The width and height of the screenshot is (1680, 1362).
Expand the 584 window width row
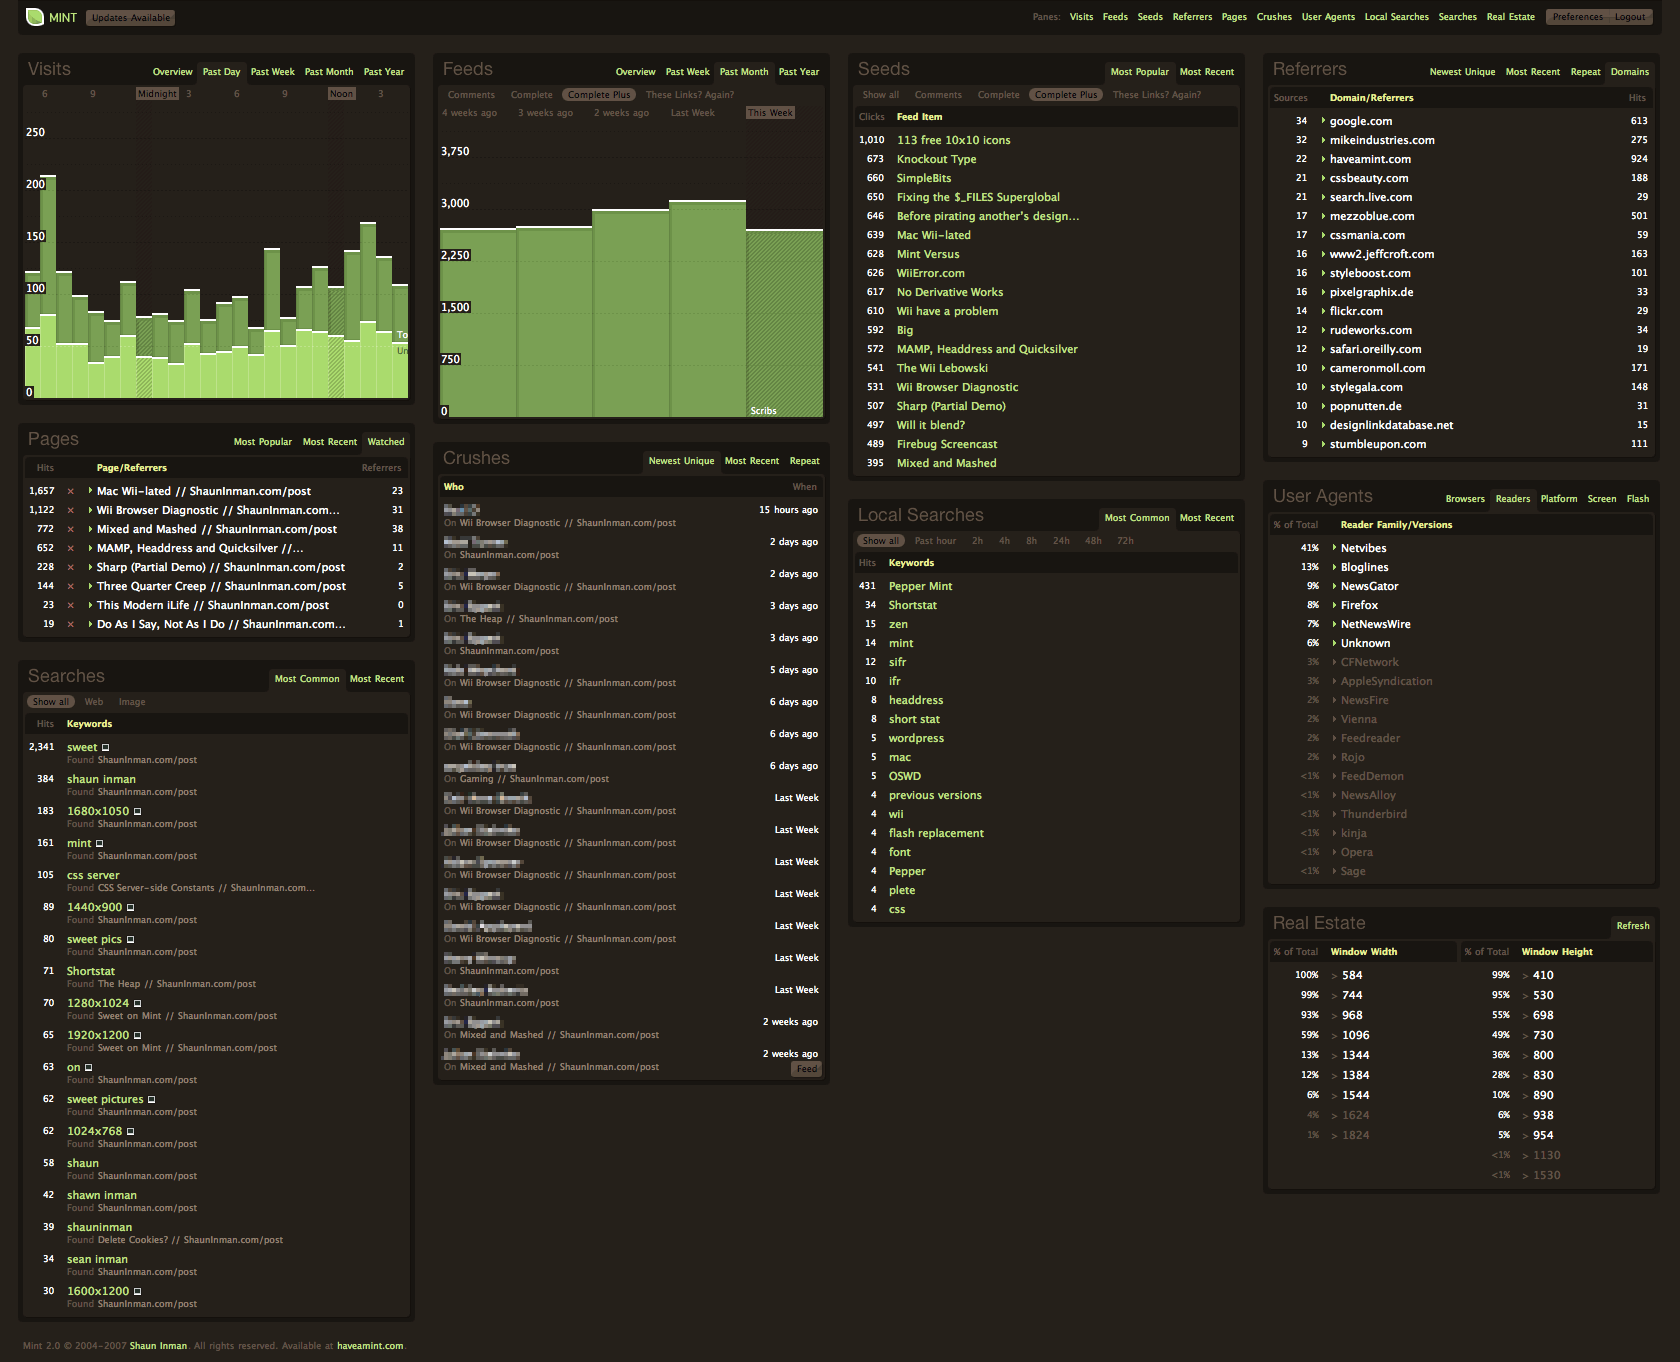point(1334,976)
